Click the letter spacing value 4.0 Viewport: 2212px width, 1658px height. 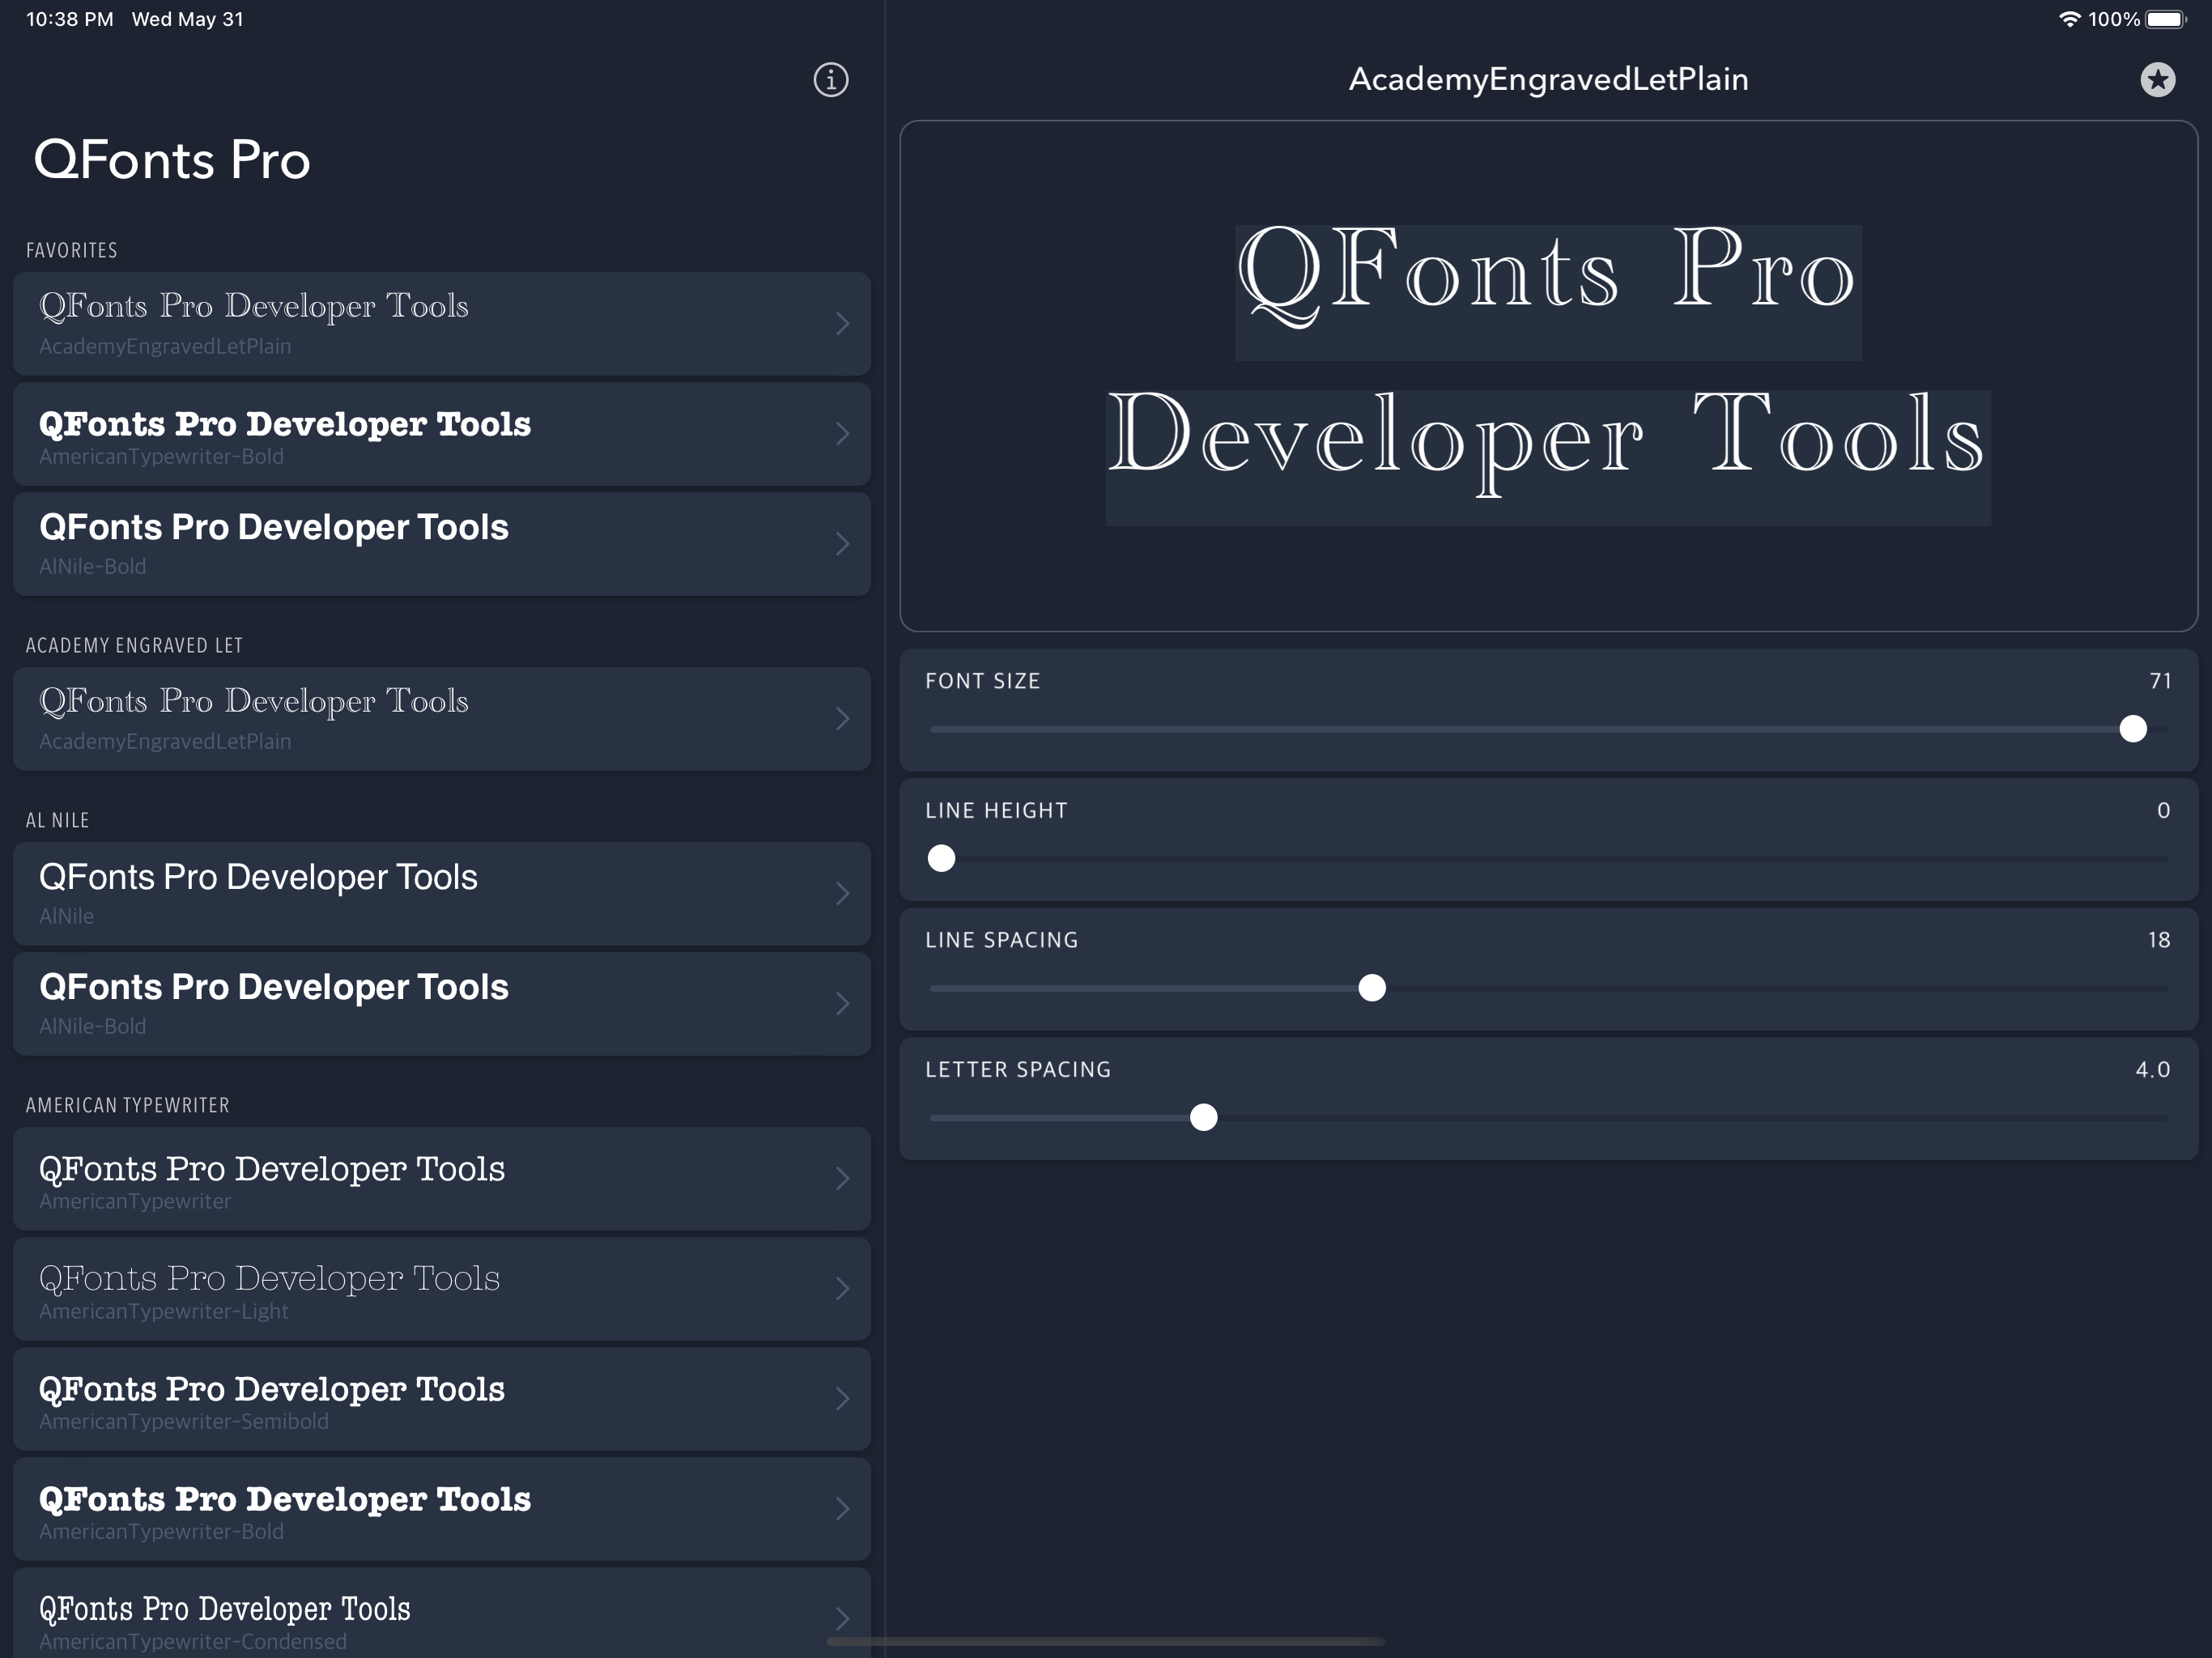[2153, 1070]
